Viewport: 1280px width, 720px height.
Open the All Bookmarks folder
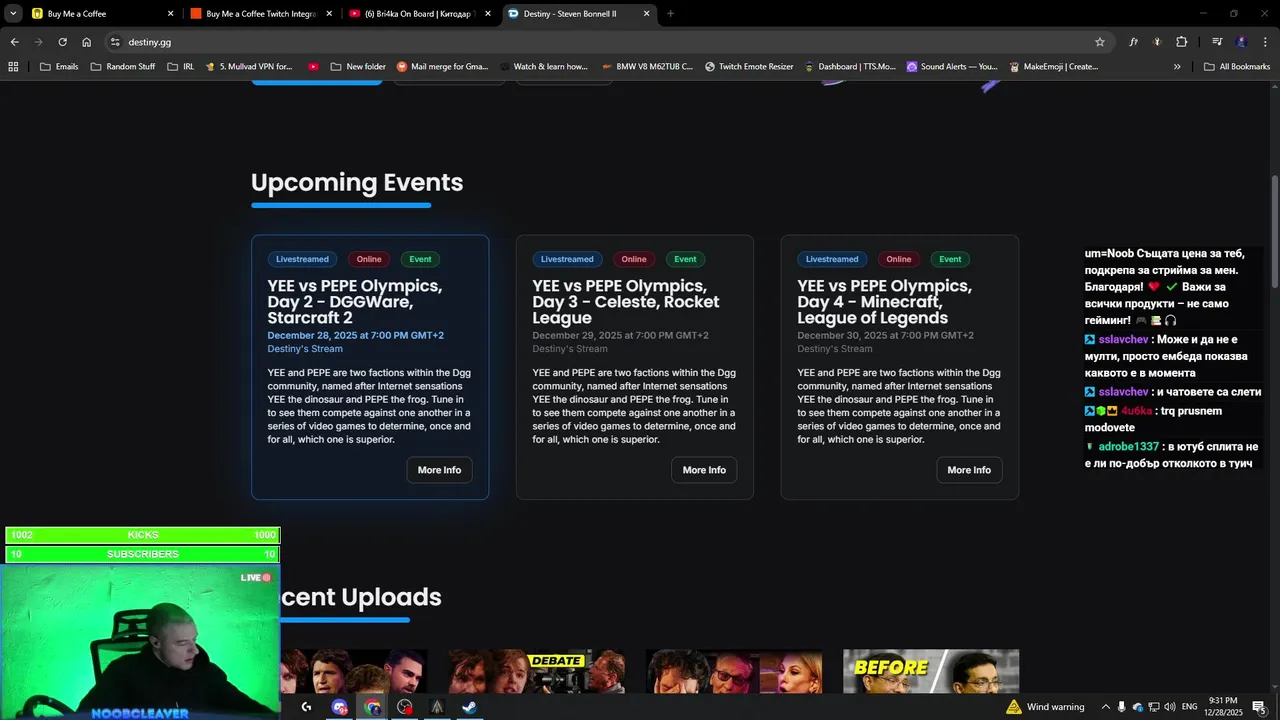[x=1237, y=67]
